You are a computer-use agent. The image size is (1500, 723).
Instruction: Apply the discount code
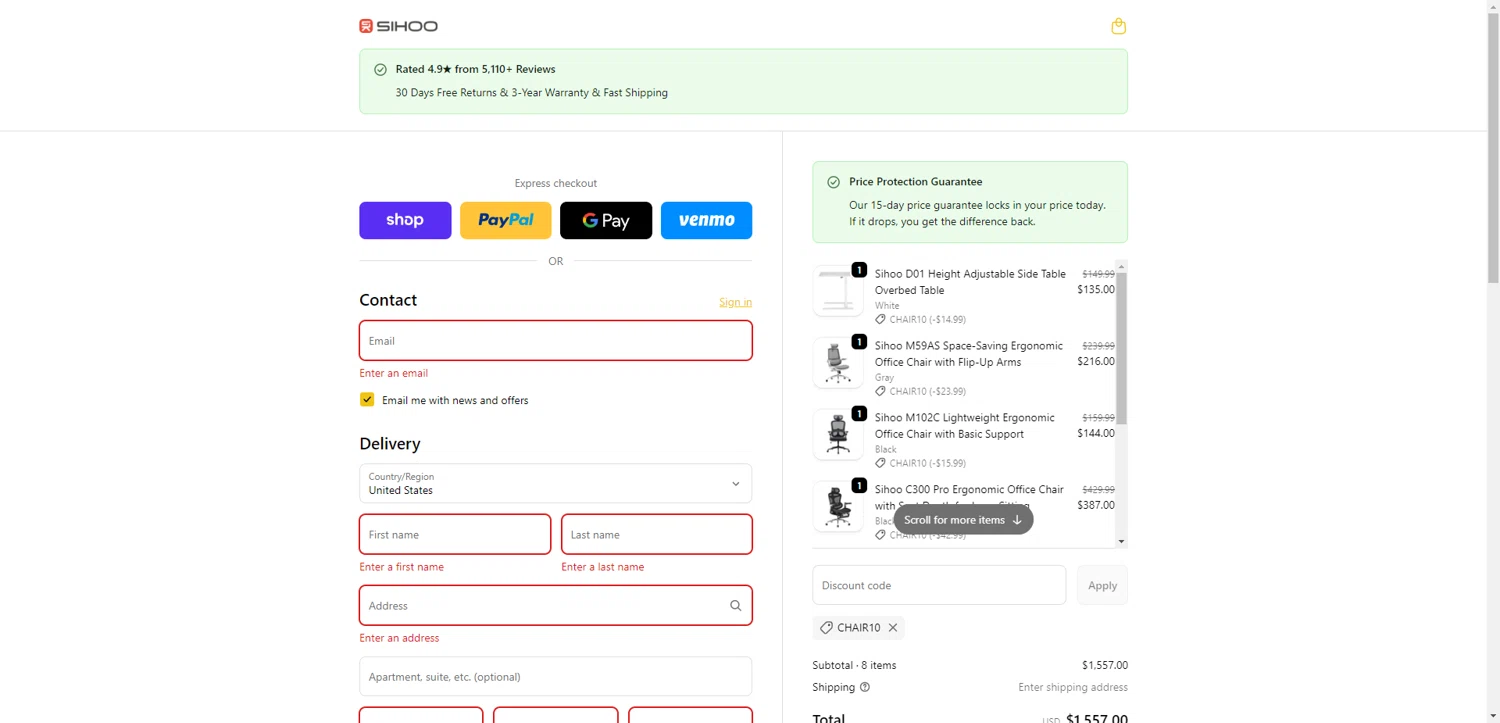tap(1102, 585)
